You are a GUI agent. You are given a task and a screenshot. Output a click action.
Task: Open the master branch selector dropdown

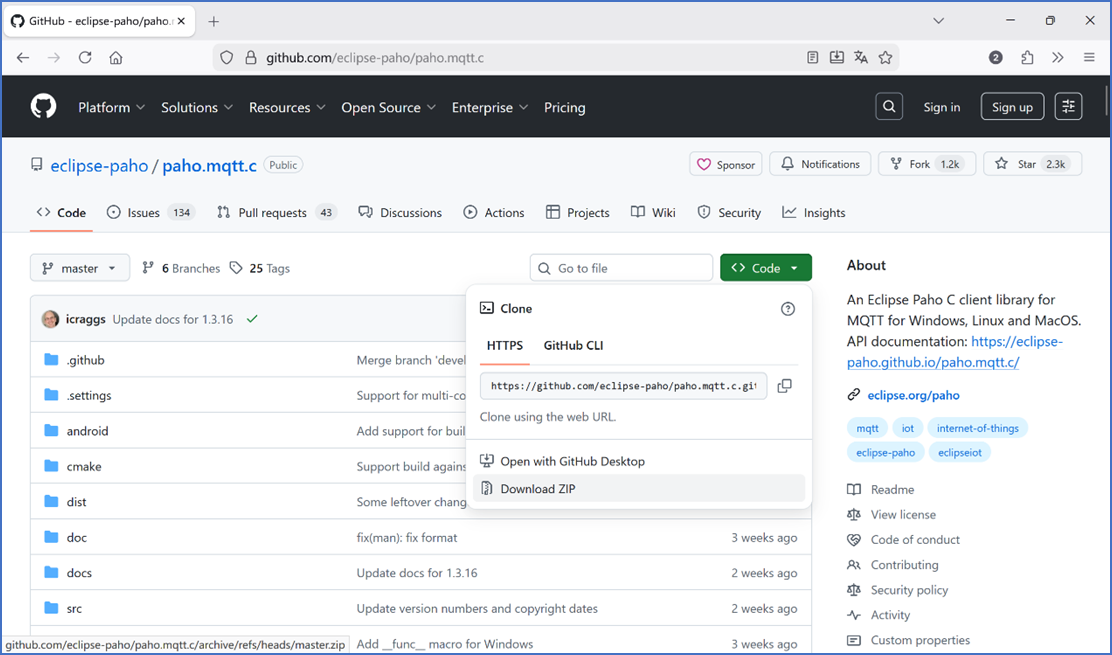(79, 268)
